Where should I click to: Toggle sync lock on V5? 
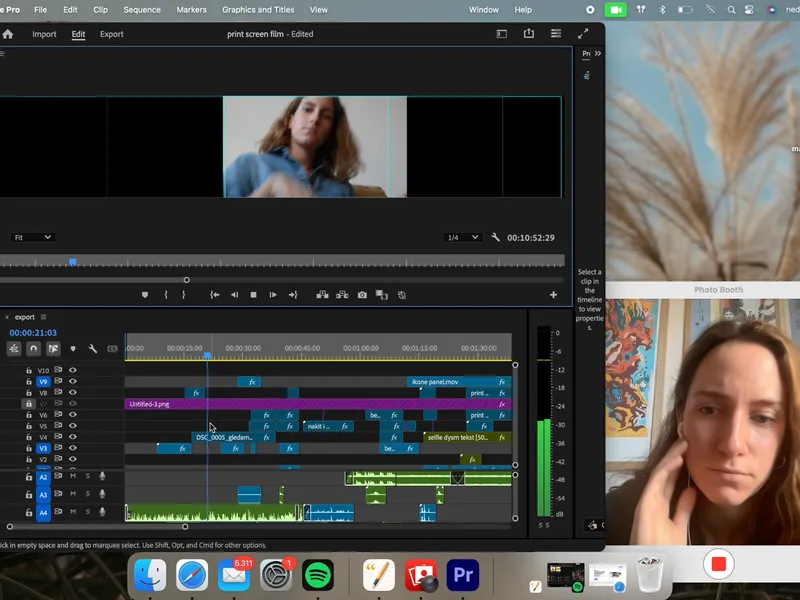[58, 426]
